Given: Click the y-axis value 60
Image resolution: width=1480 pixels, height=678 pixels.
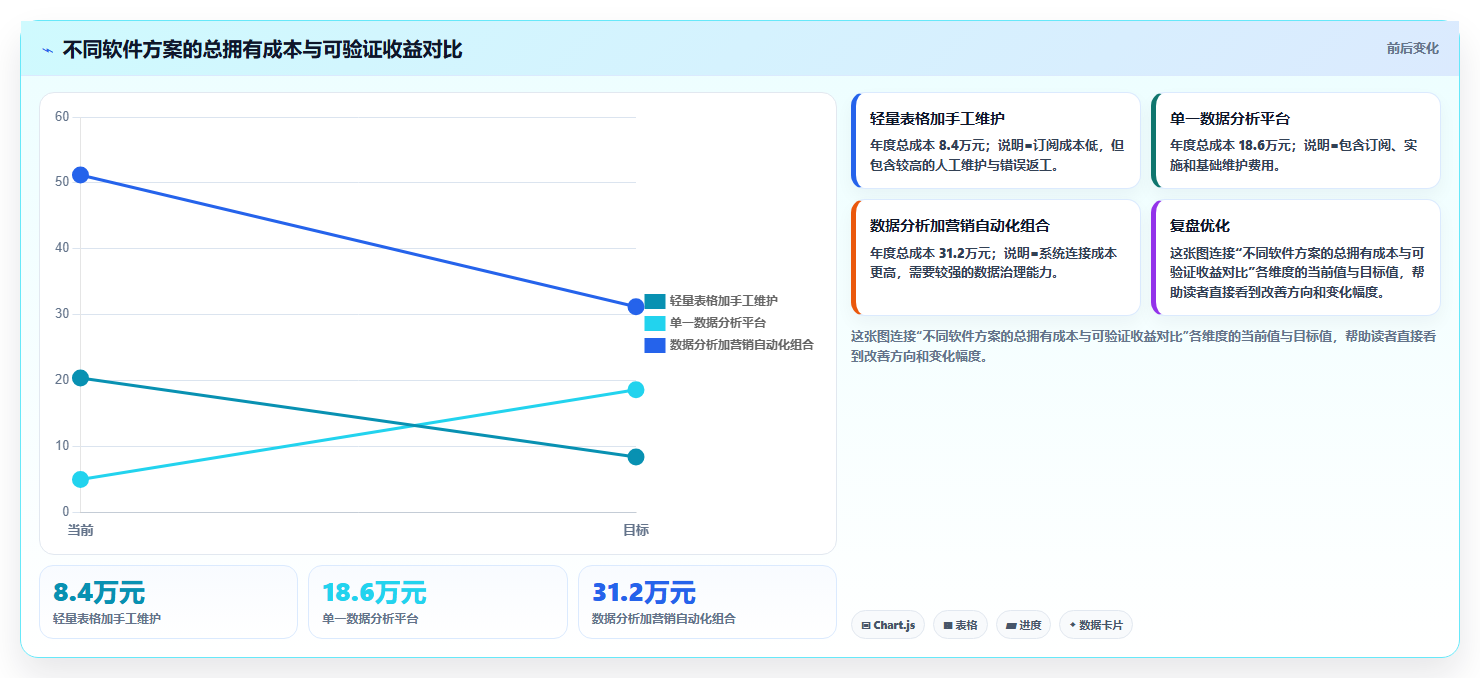Looking at the screenshot, I should pyautogui.click(x=62, y=117).
